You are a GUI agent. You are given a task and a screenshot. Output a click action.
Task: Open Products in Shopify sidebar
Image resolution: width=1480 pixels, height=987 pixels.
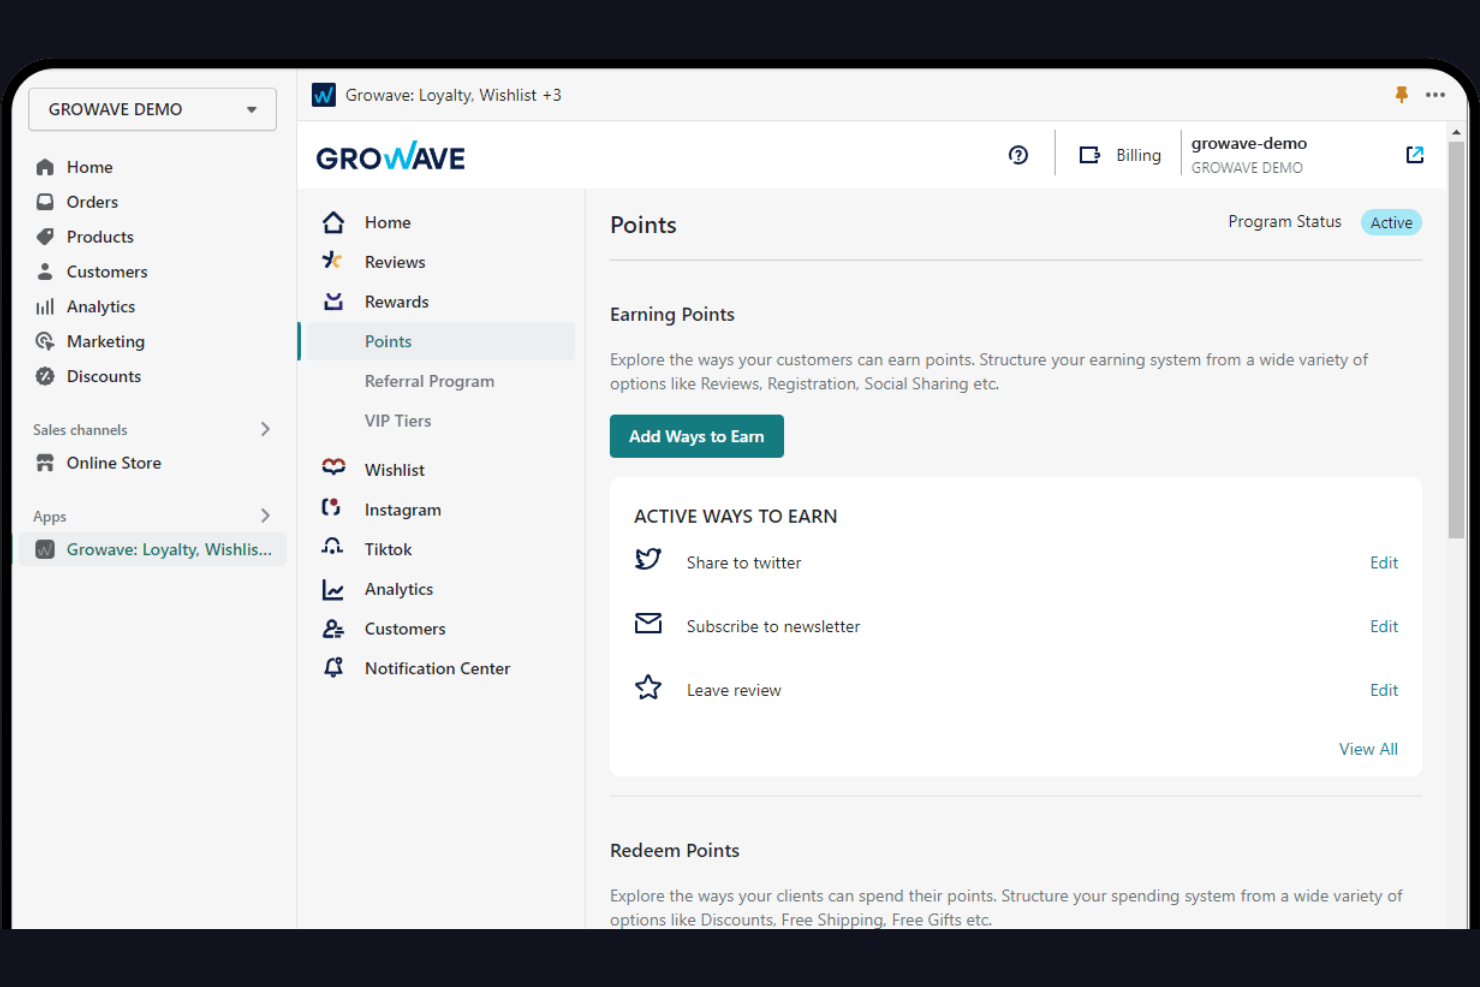pyautogui.click(x=100, y=237)
